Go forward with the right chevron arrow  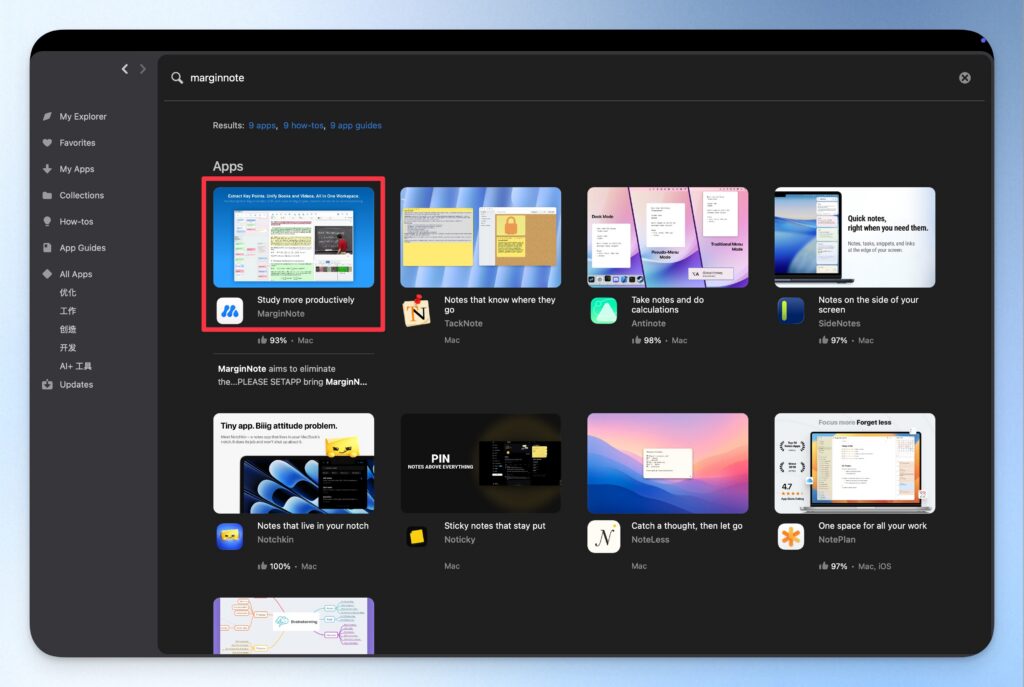[x=142, y=69]
